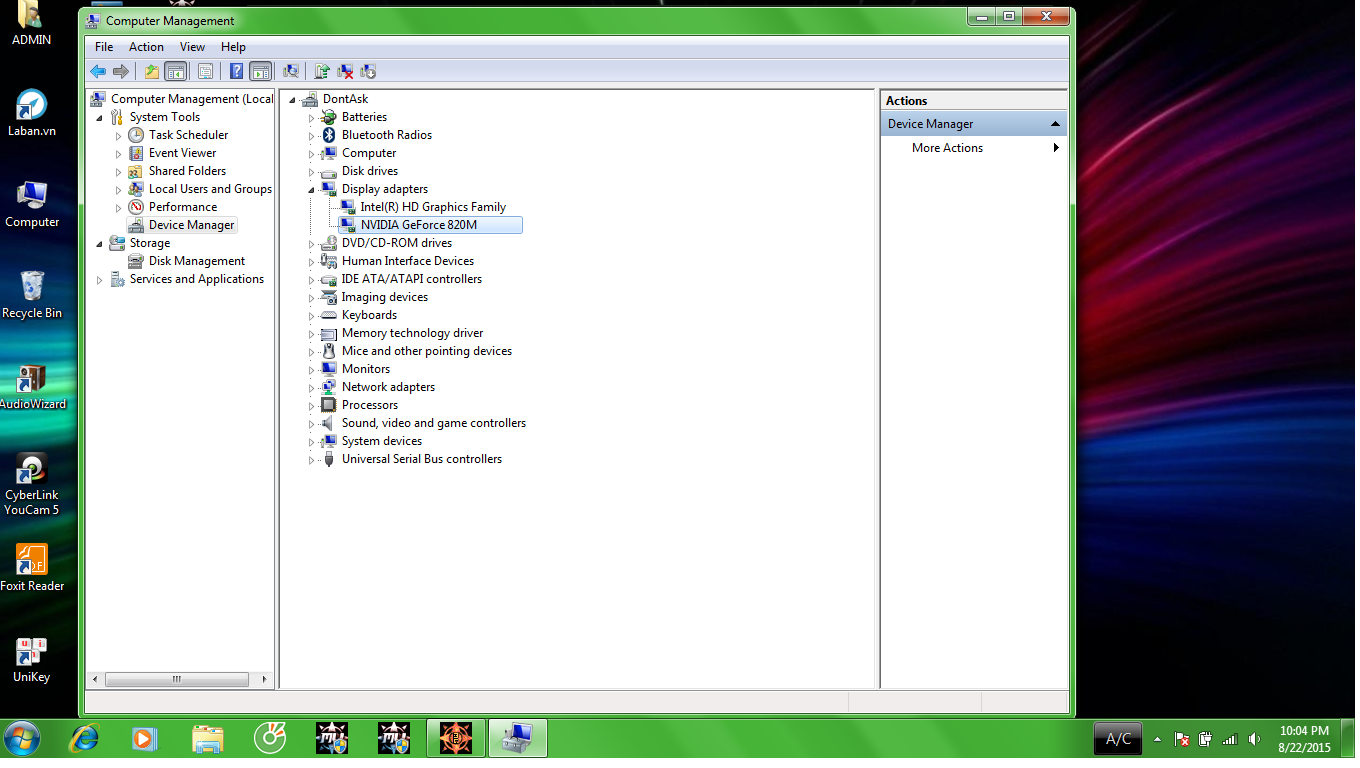Open the File menu
This screenshot has width=1360, height=768.
pos(104,47)
